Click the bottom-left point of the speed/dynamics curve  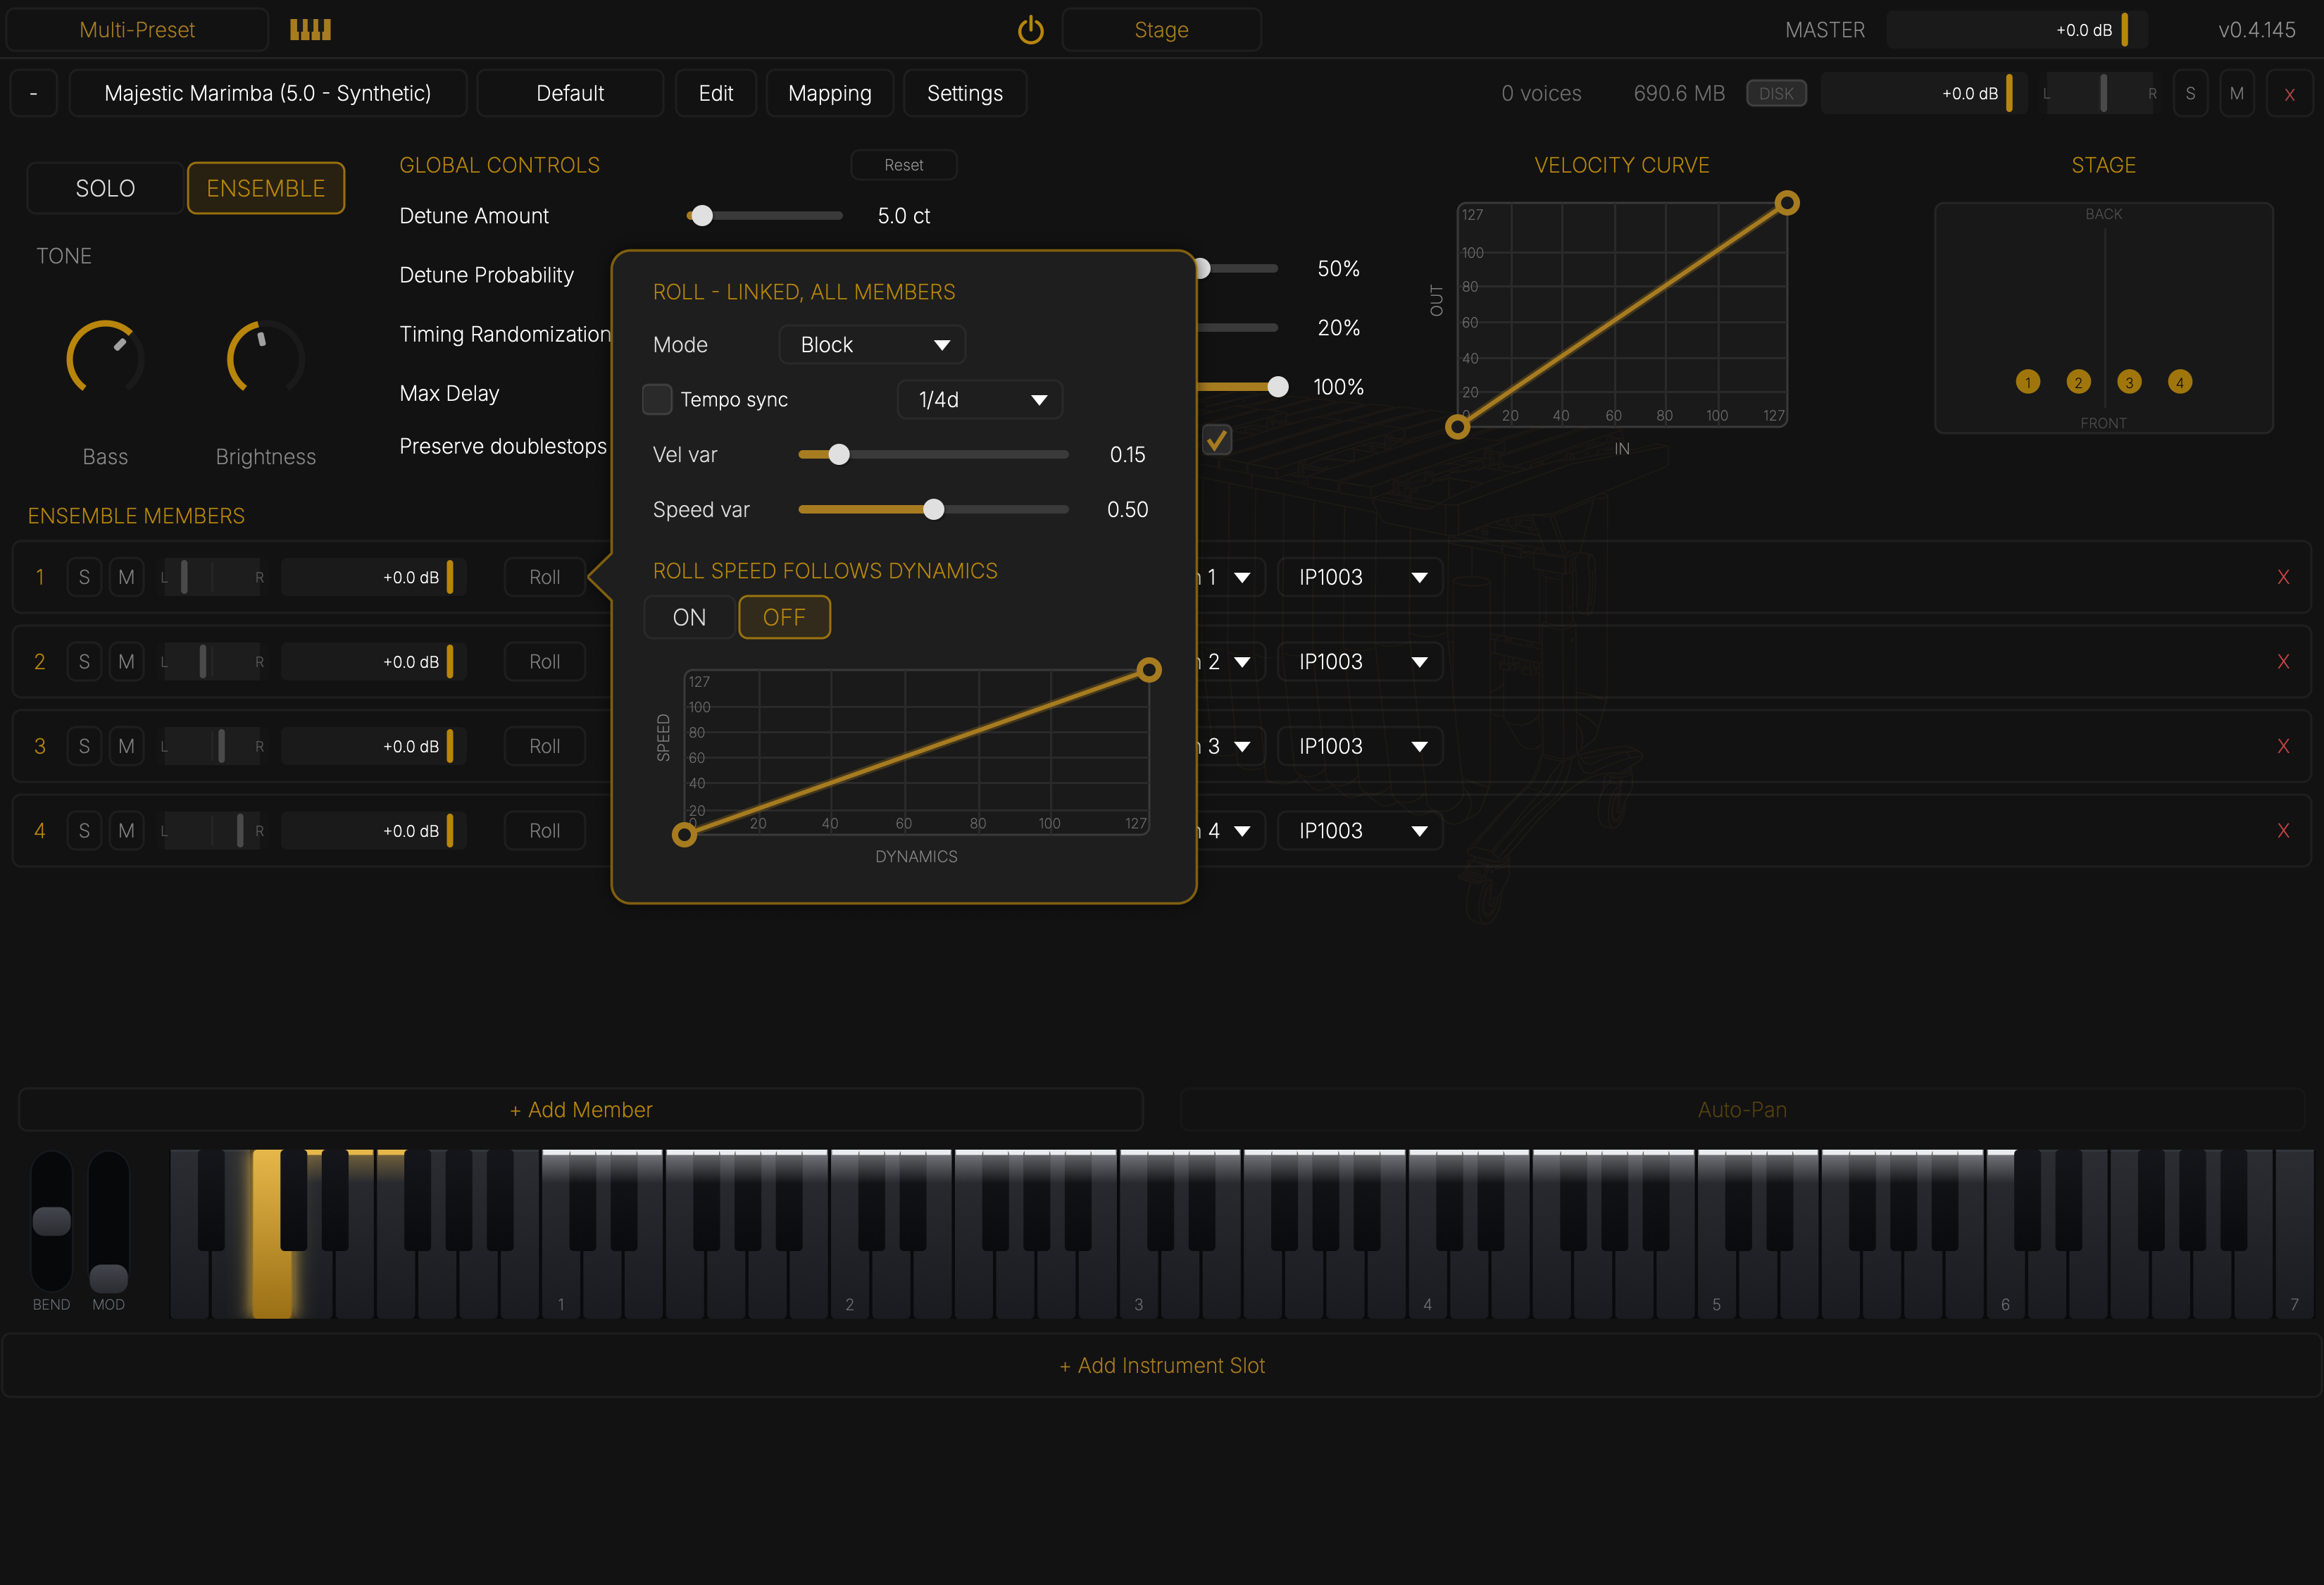point(684,835)
